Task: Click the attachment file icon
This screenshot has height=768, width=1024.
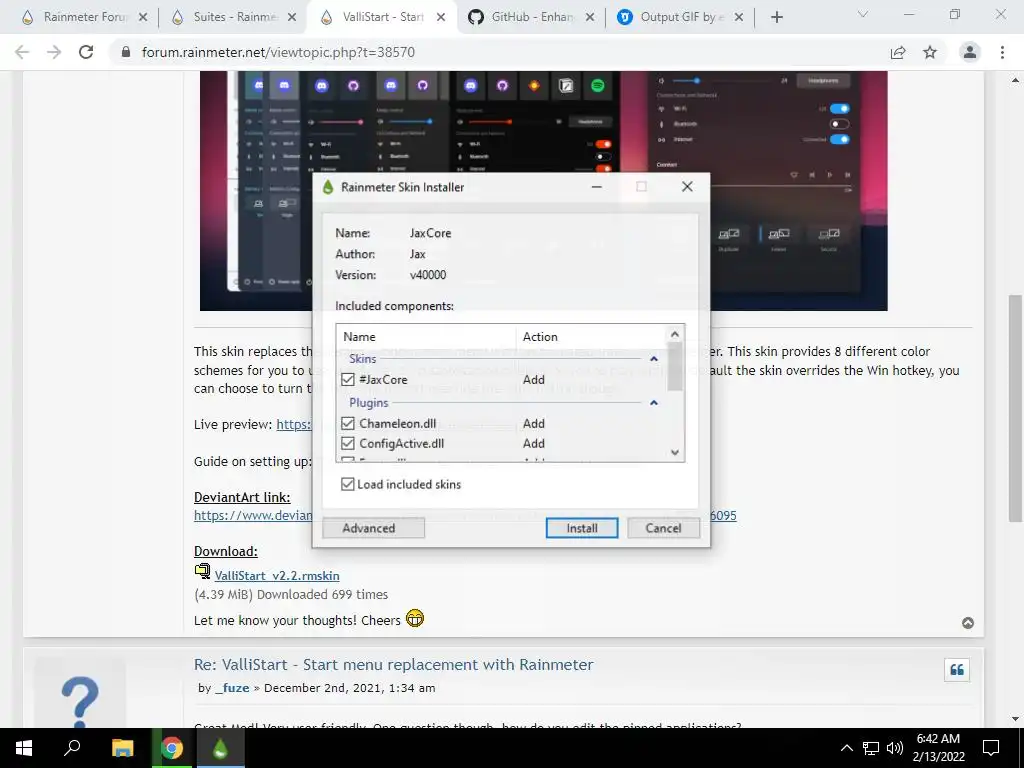Action: (202, 571)
